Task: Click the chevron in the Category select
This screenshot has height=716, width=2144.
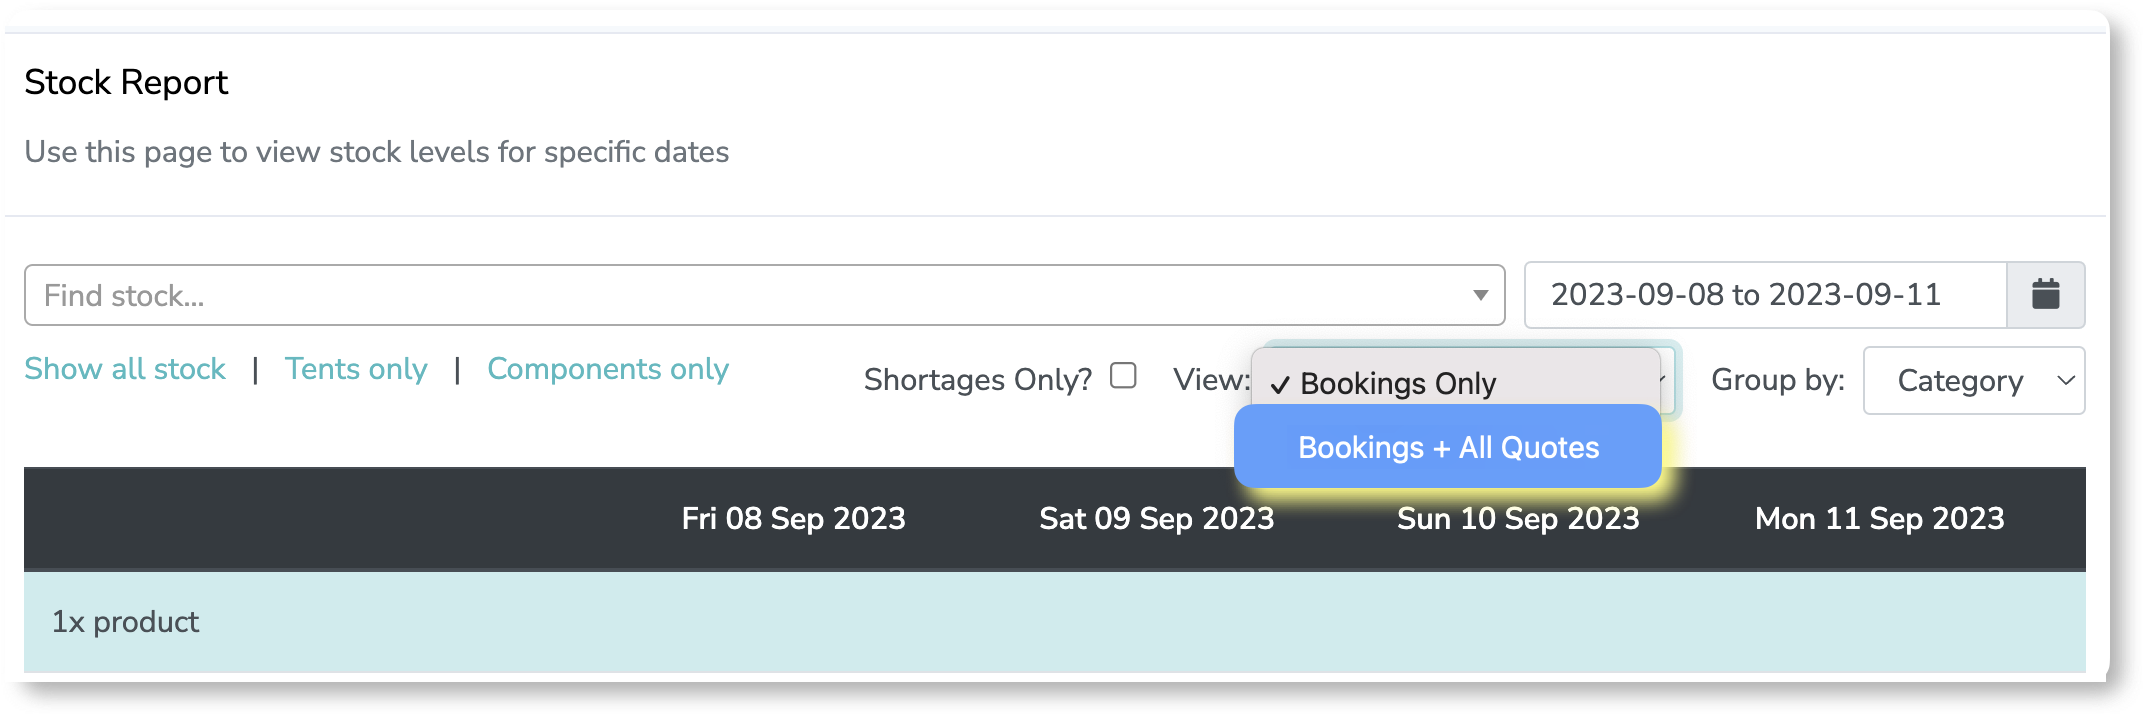Action: (x=2066, y=380)
